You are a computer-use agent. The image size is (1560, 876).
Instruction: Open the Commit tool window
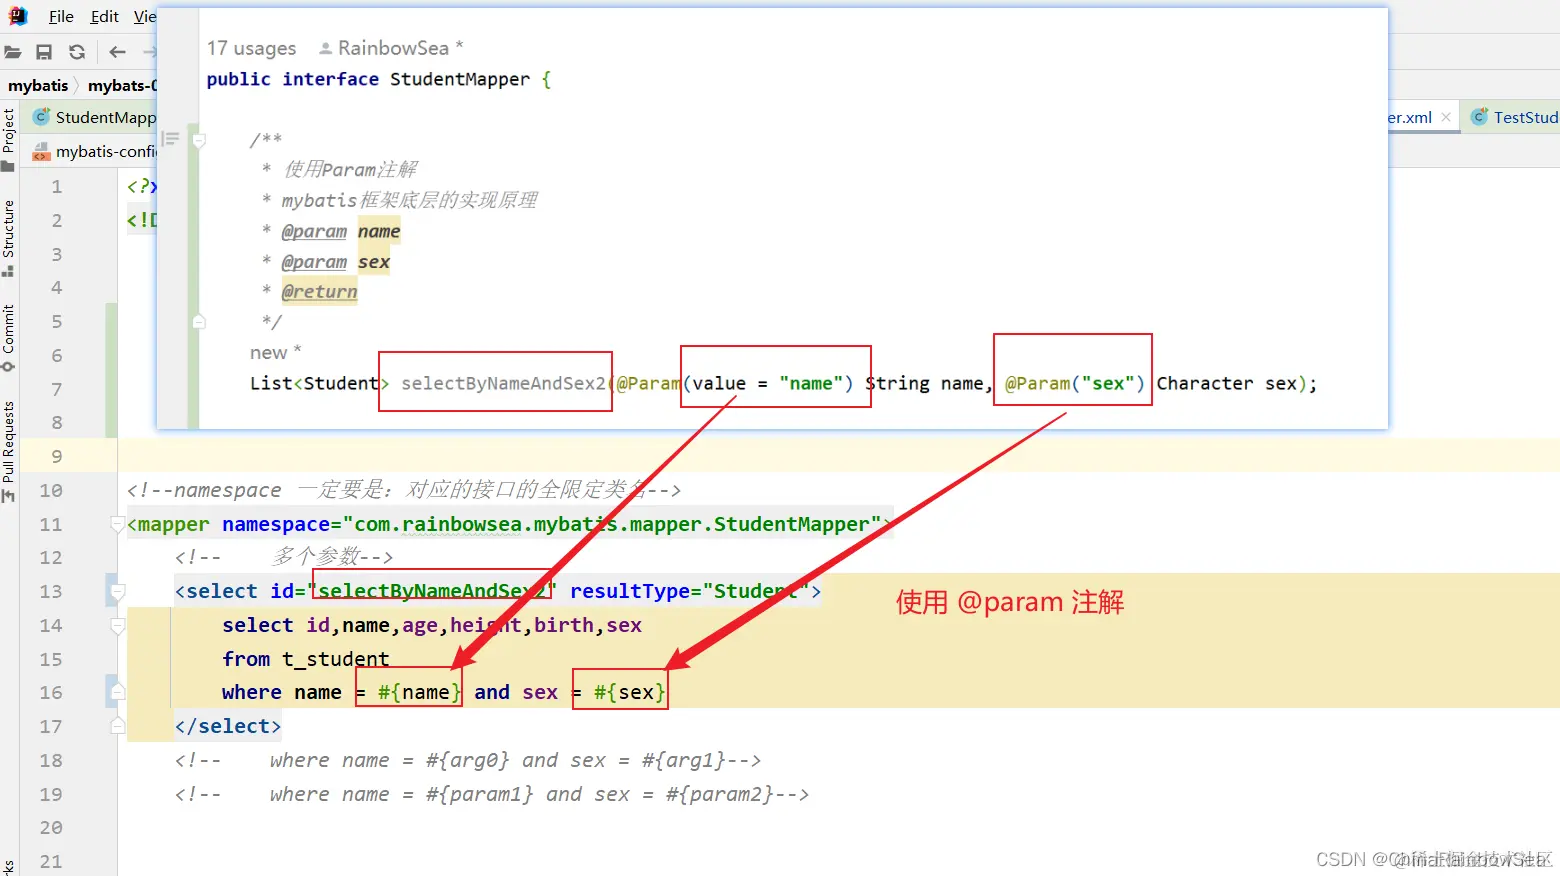pyautogui.click(x=9, y=328)
